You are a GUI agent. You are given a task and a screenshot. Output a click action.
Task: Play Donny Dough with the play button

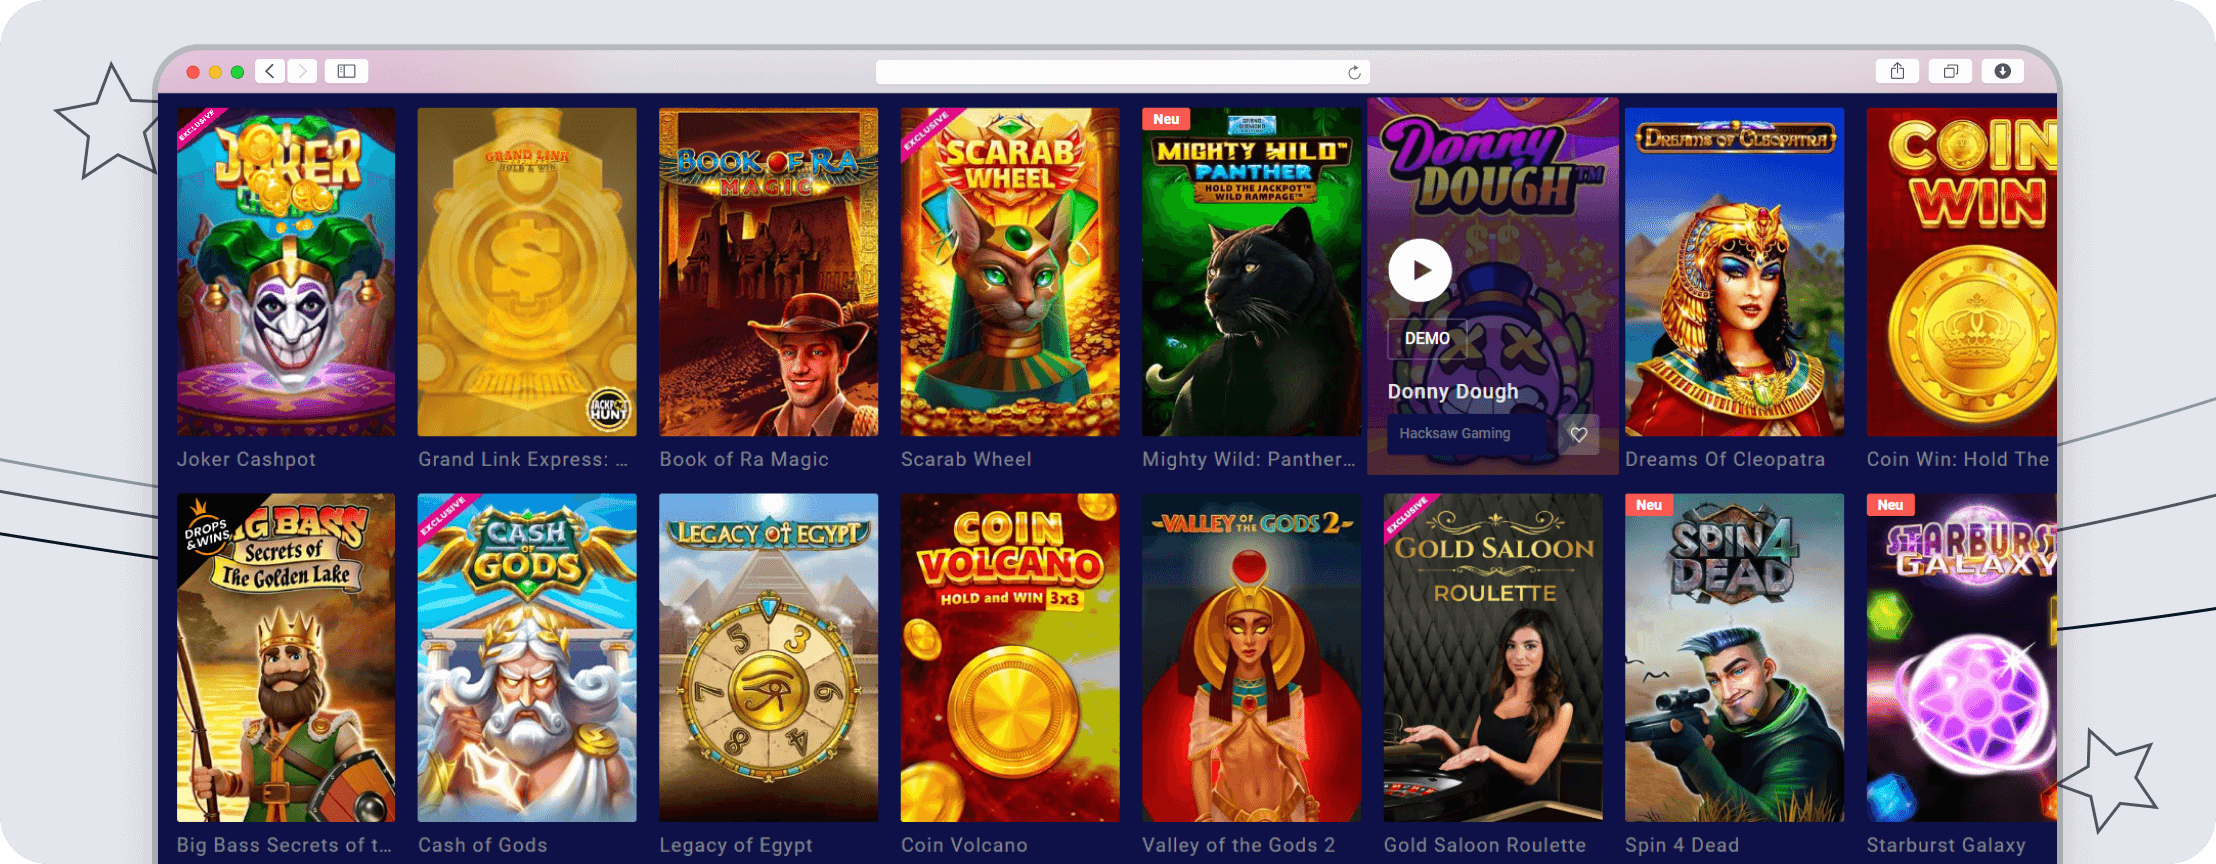(1420, 270)
